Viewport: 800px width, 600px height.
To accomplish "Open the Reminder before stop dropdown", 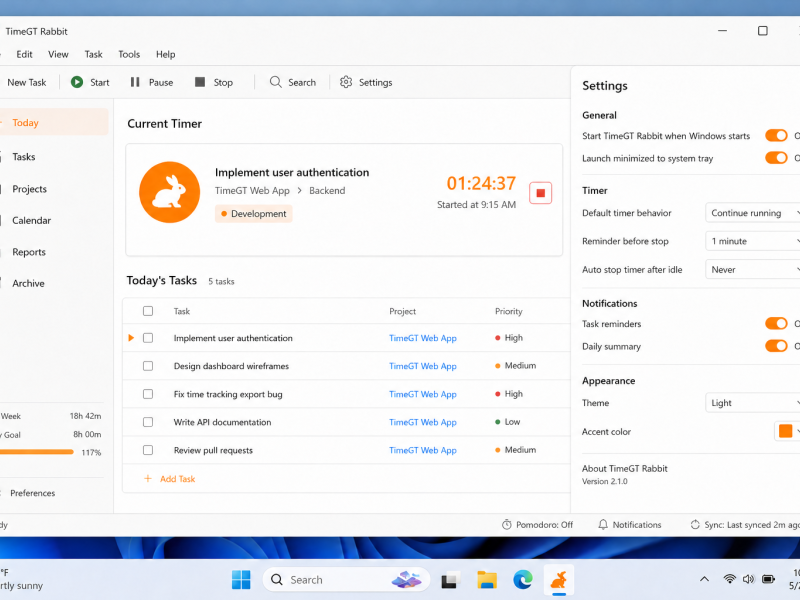I will point(753,241).
